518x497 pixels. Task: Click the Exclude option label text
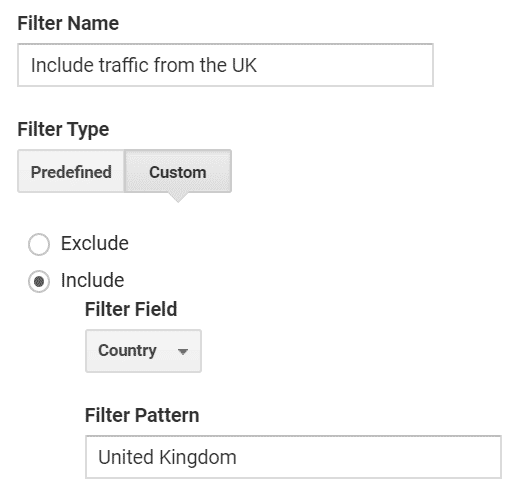coord(95,243)
